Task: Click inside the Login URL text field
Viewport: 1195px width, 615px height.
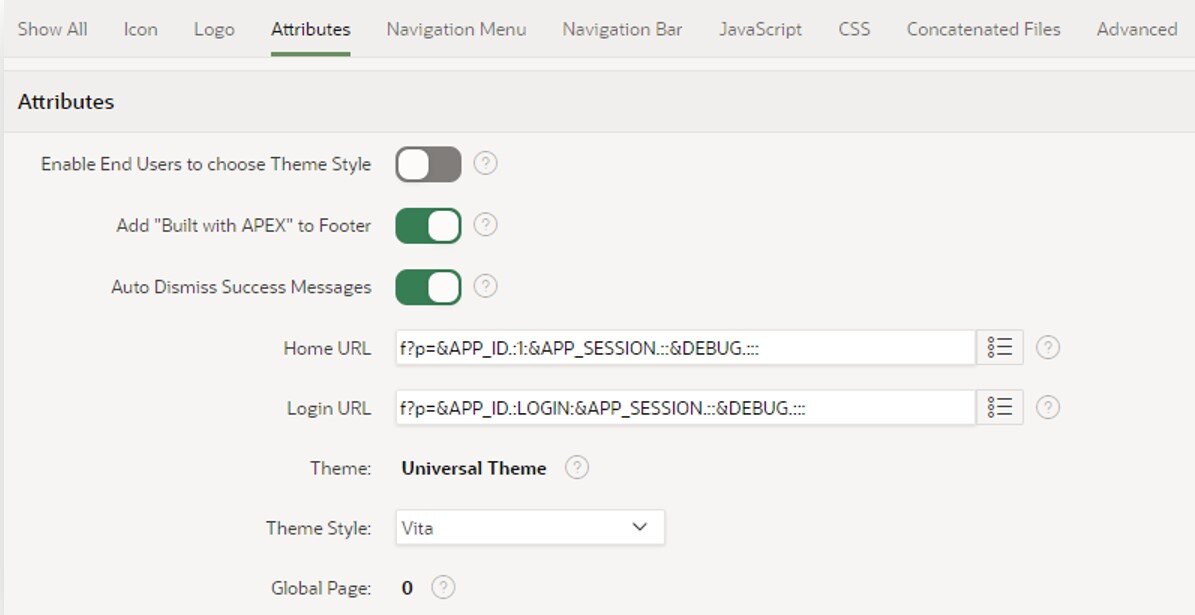Action: click(686, 408)
